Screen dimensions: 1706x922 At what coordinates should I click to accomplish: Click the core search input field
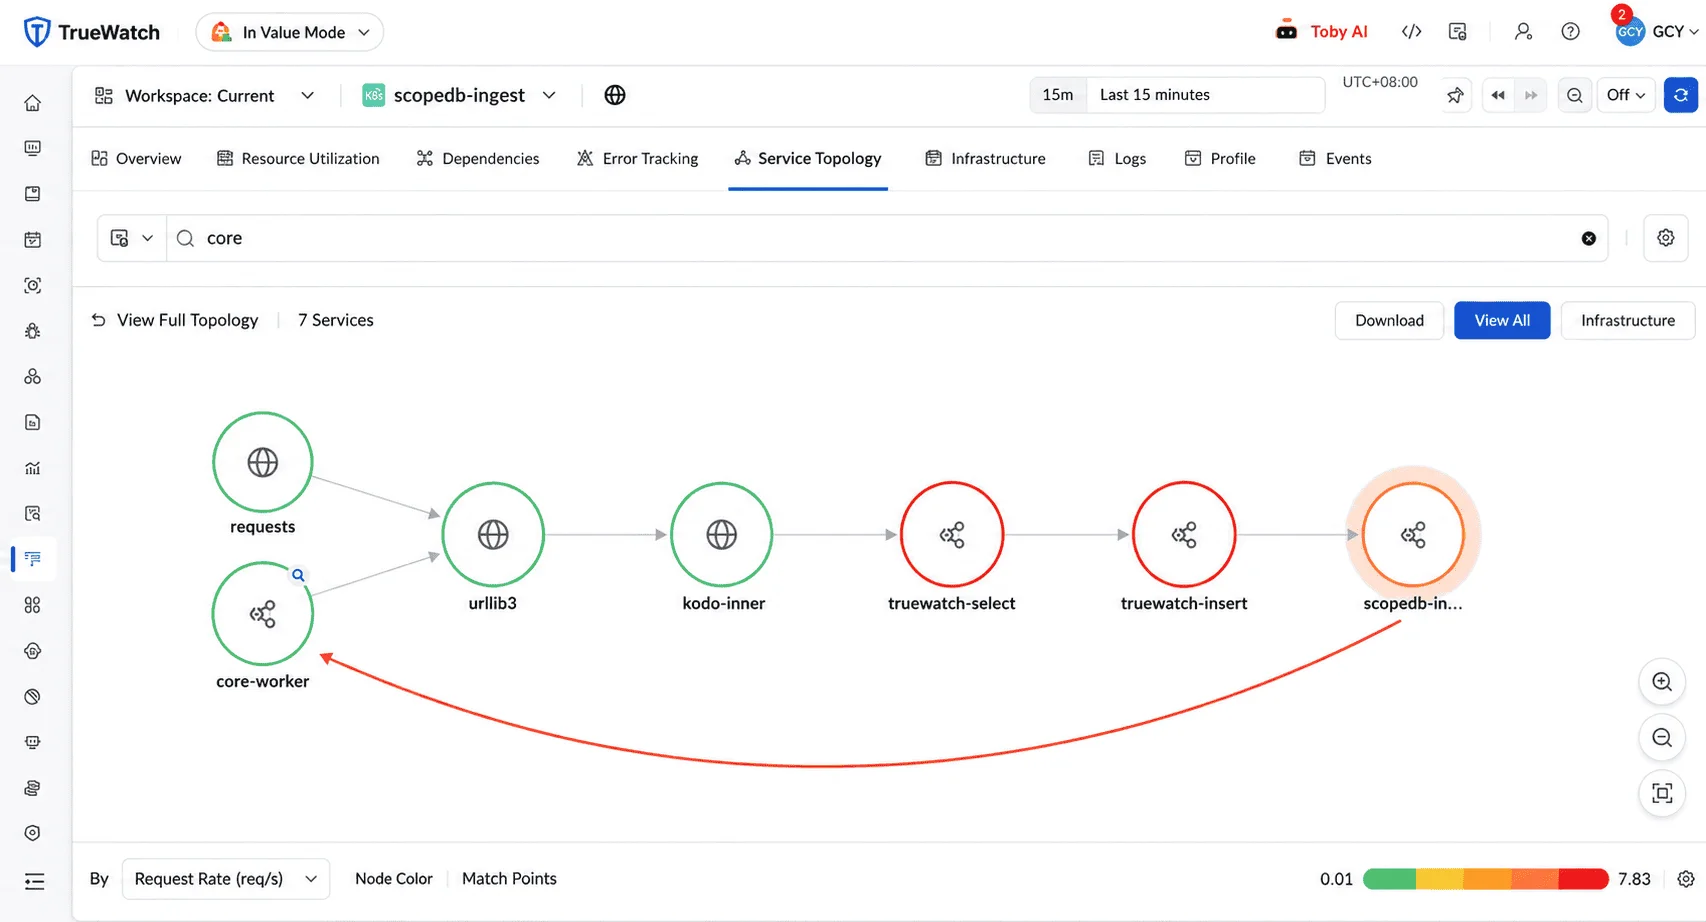(x=886, y=238)
